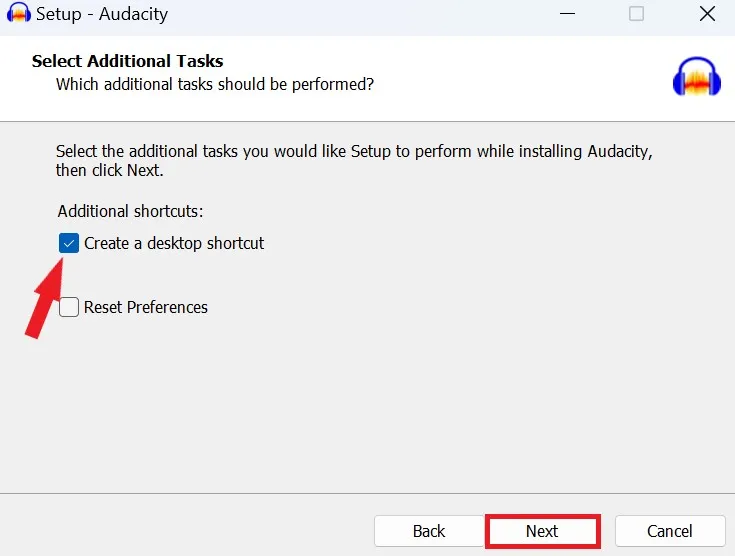This screenshot has width=735, height=556.
Task: Click the red arrow pointing at the checkbox
Action: pos(47,295)
